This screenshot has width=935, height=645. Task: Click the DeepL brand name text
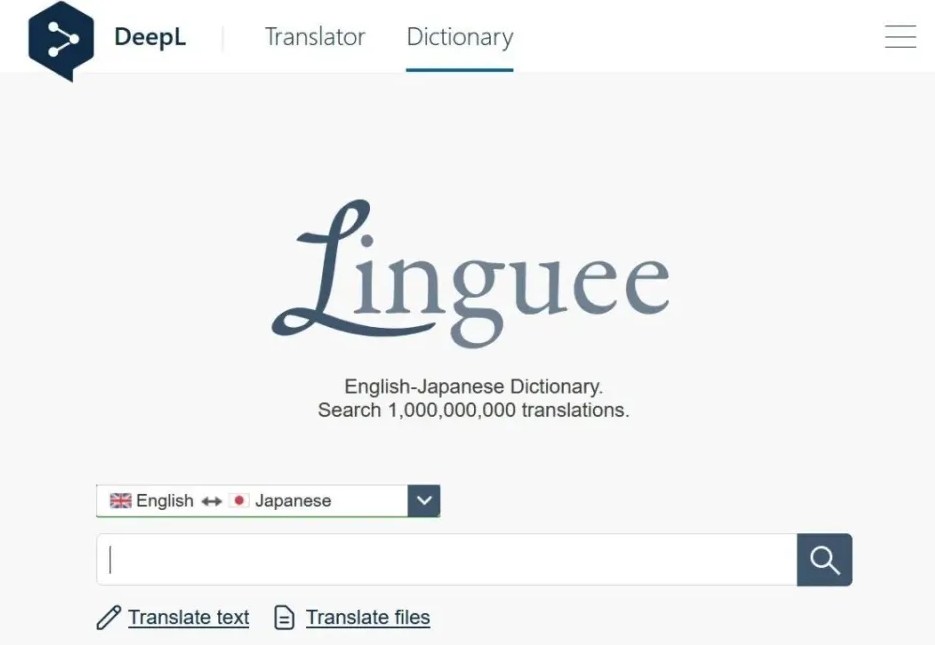pyautogui.click(x=150, y=37)
